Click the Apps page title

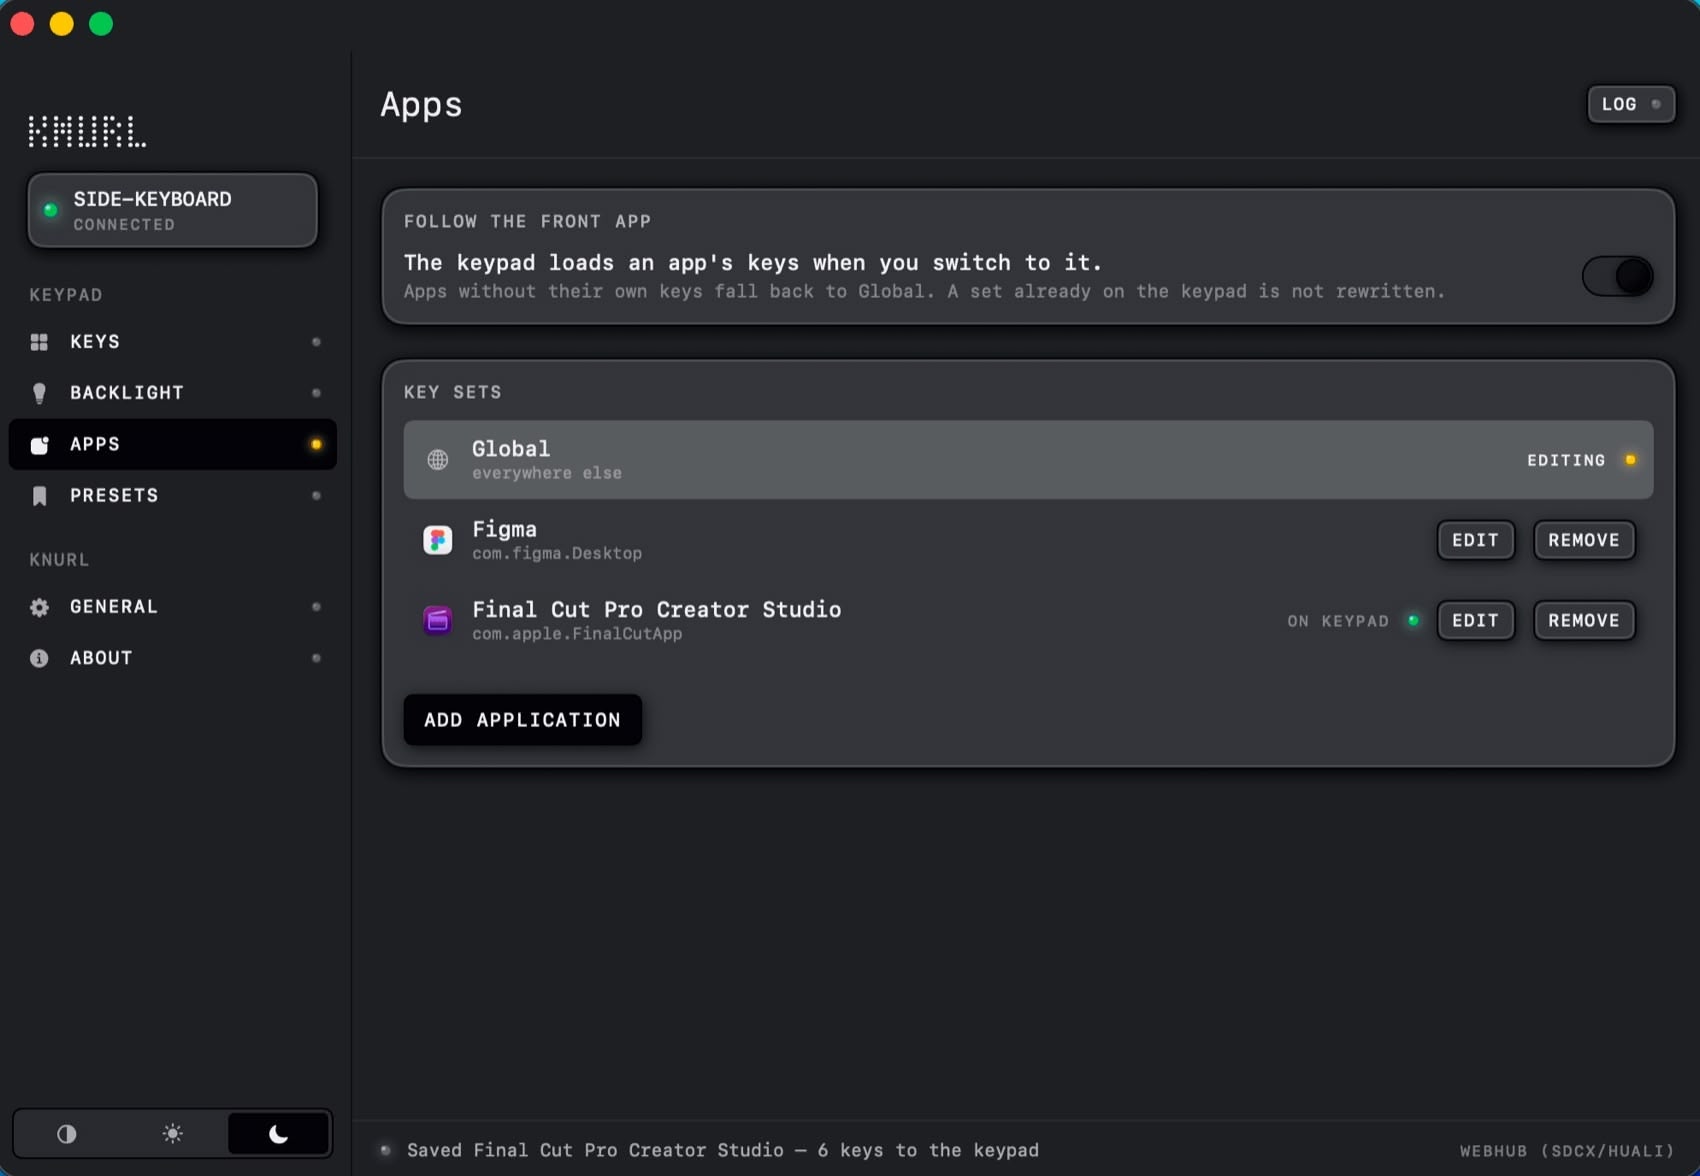coord(421,105)
